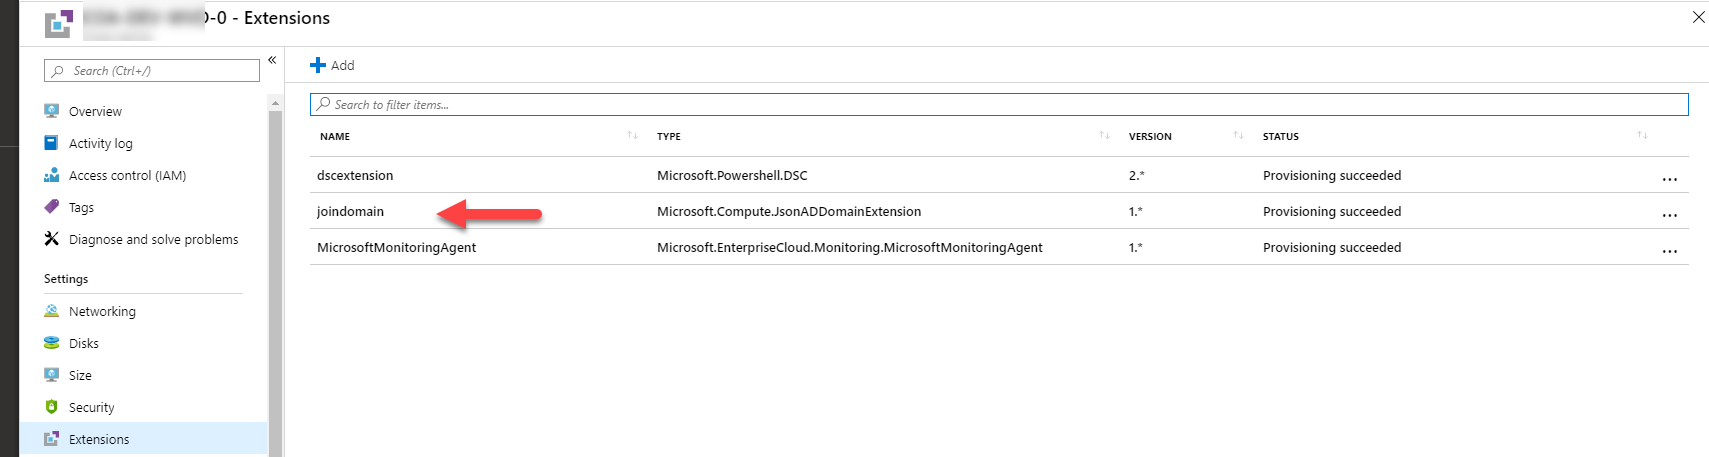The image size is (1709, 457).
Task: Open the joindomain extension entry
Action: tap(350, 211)
